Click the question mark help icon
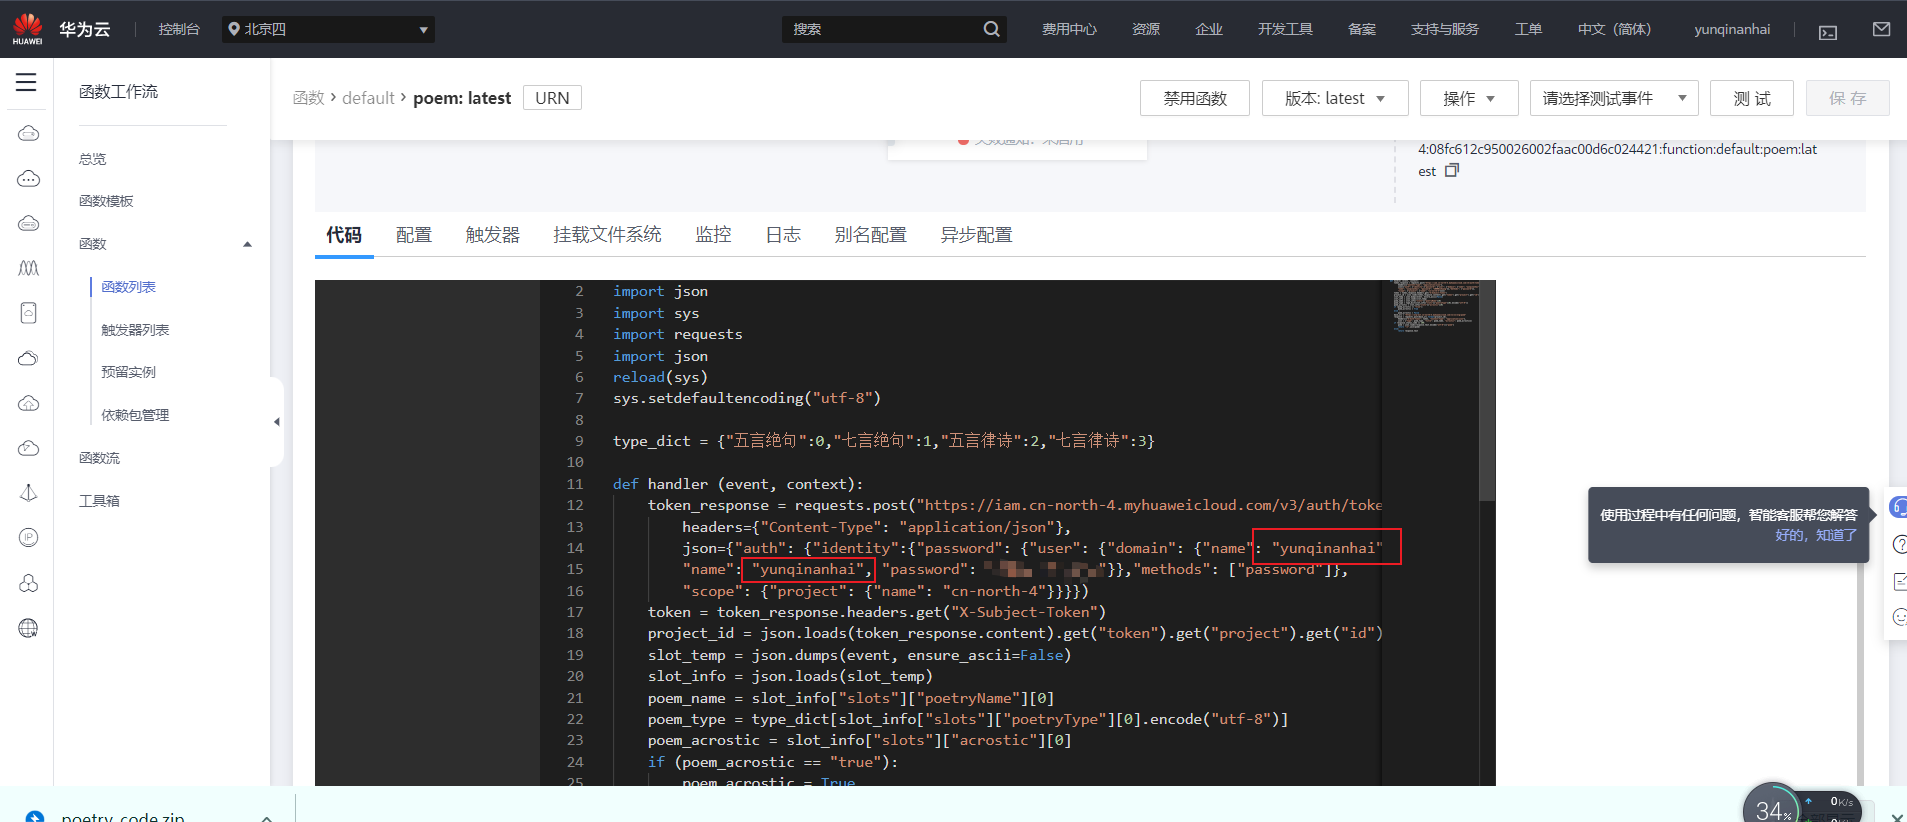The image size is (1907, 822). (x=1899, y=544)
